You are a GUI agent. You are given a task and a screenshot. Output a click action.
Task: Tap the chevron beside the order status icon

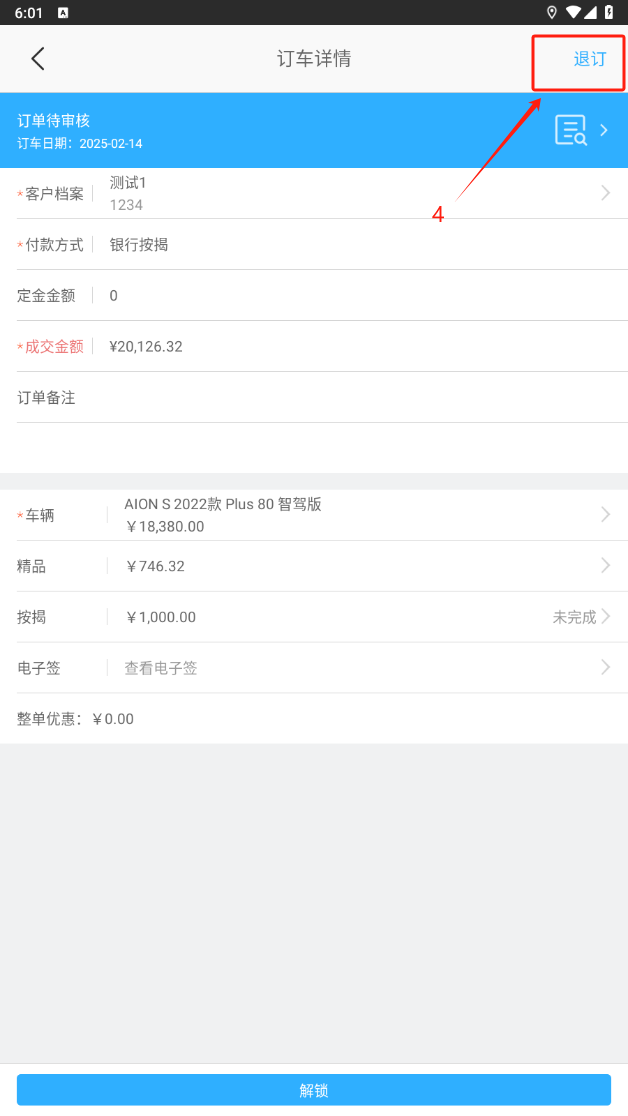pyautogui.click(x=604, y=130)
